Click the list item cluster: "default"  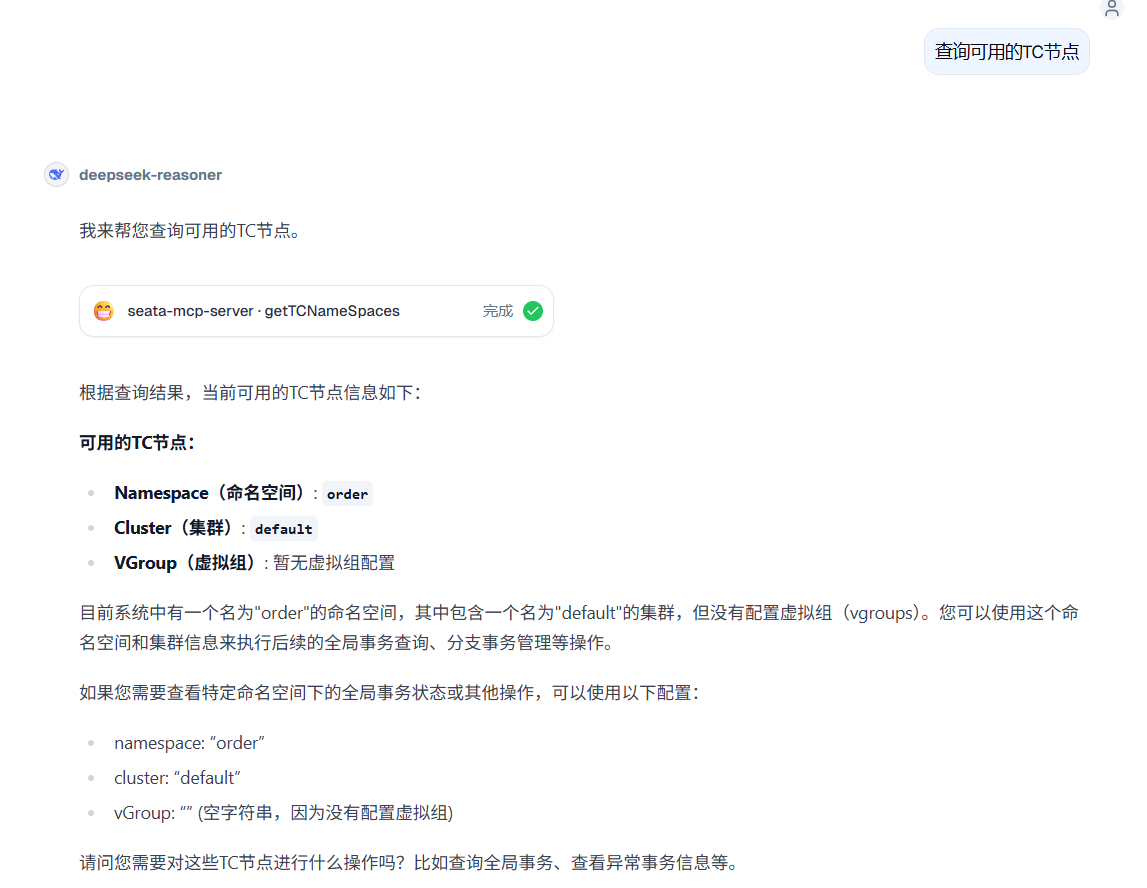pos(178,778)
